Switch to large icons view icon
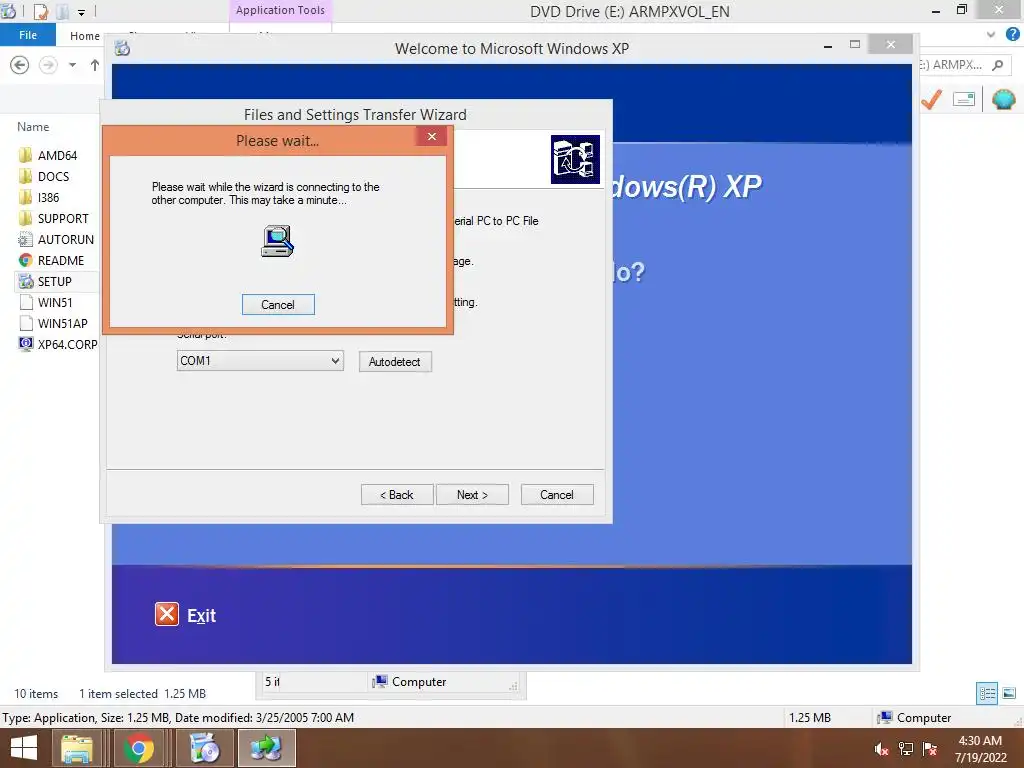 (1009, 693)
